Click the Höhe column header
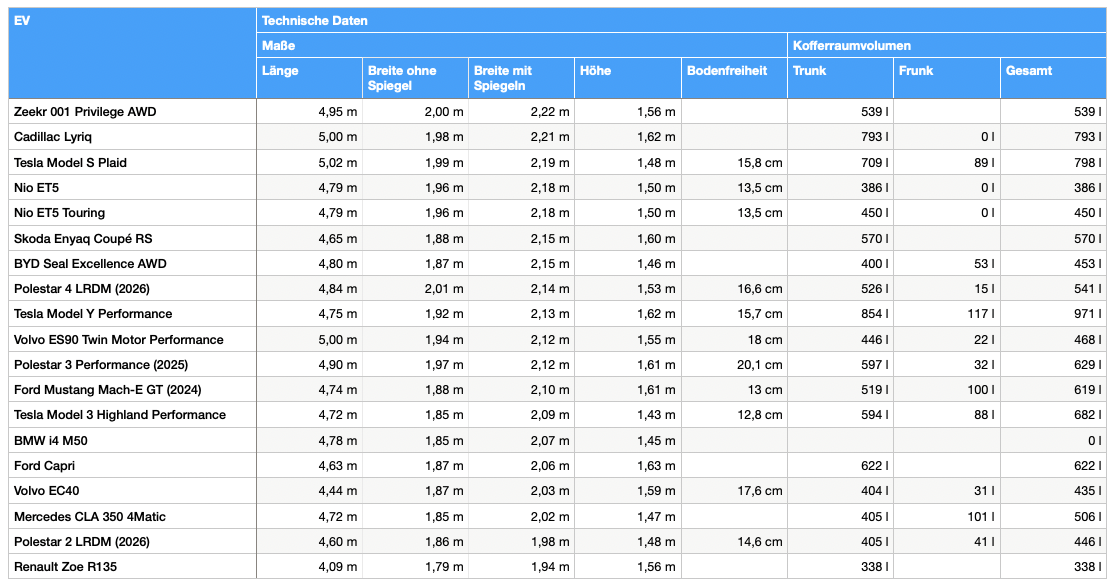 click(x=628, y=78)
